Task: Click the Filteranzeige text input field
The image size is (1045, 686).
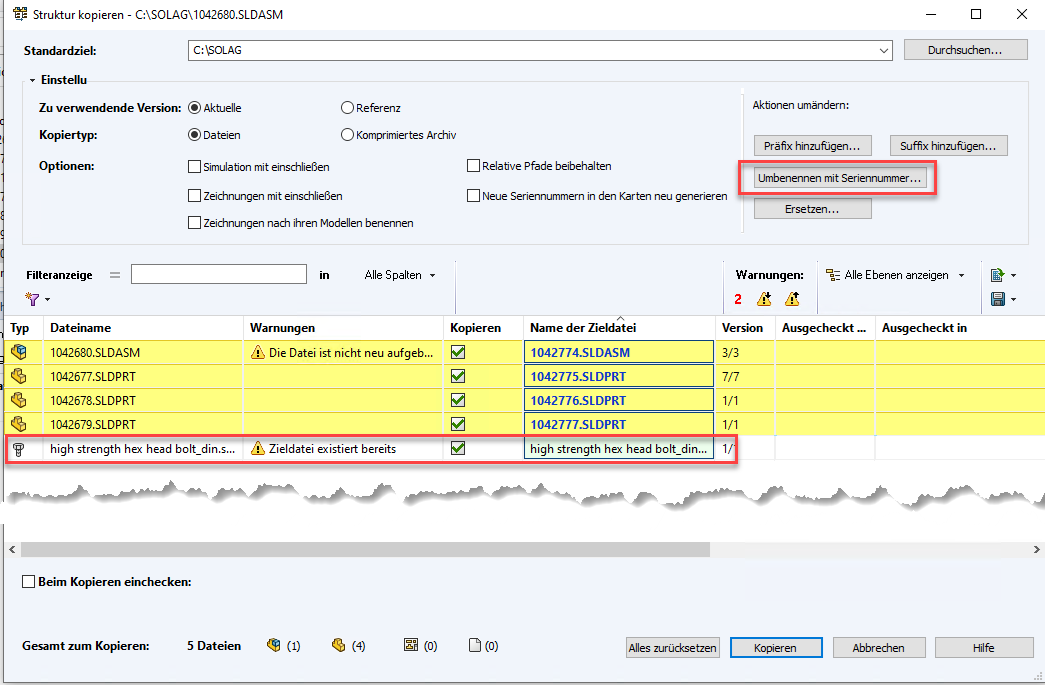Action: [x=218, y=274]
